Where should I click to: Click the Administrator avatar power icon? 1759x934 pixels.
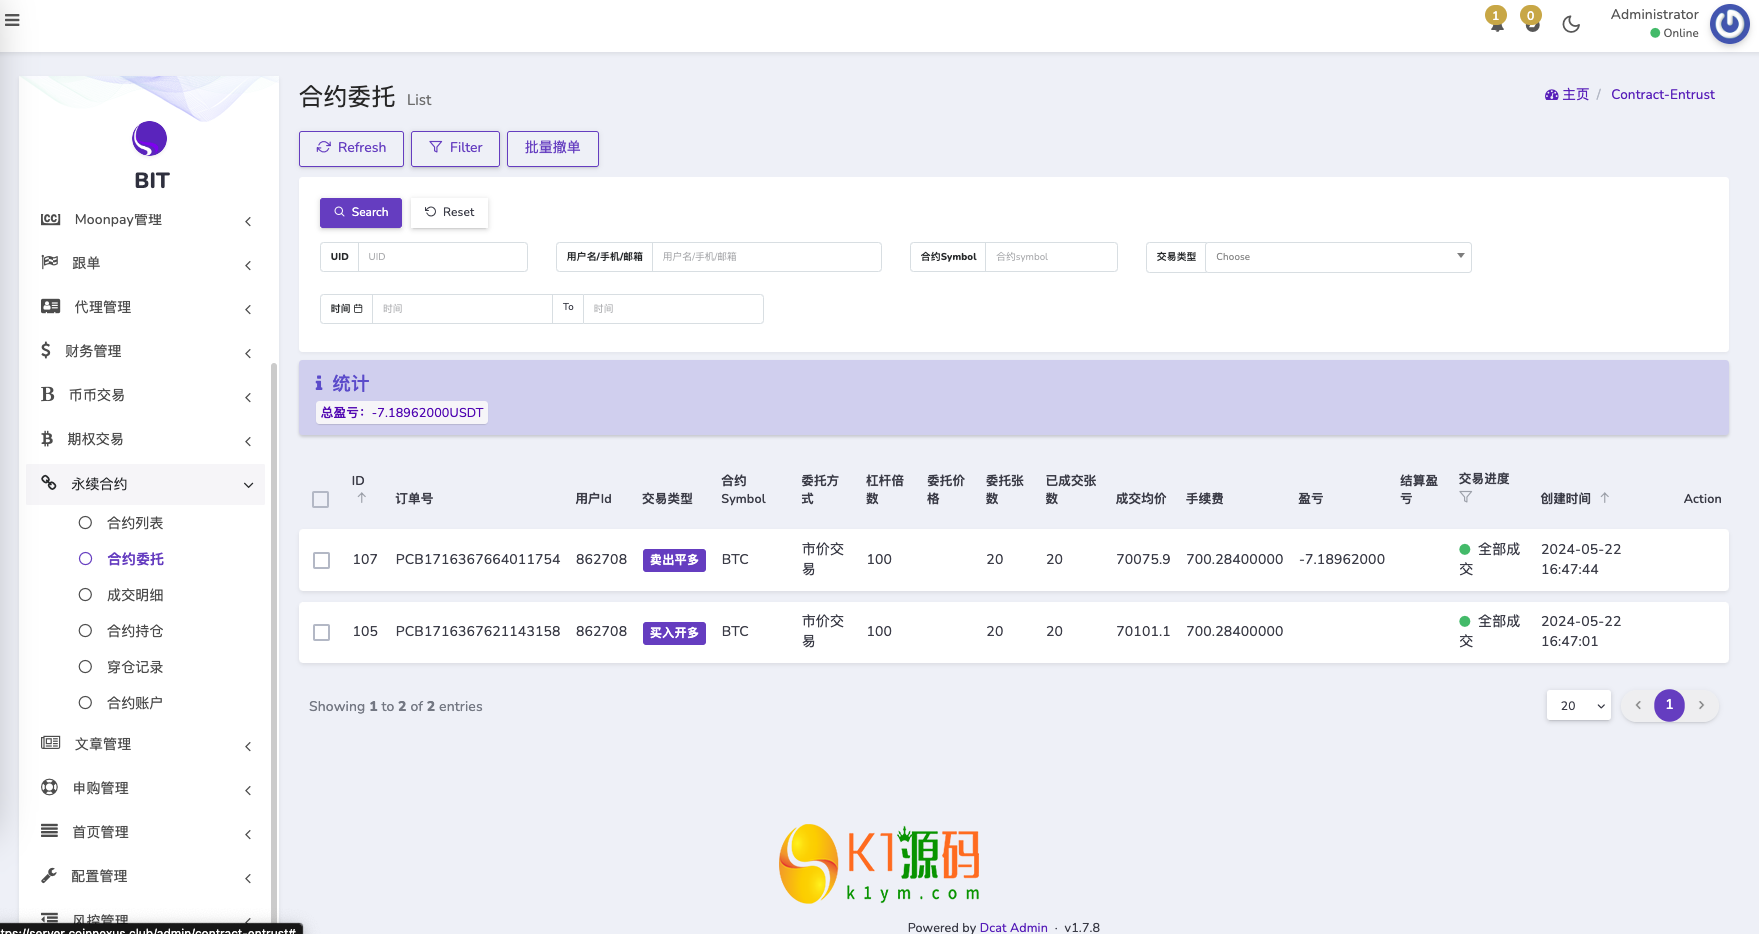[1729, 24]
